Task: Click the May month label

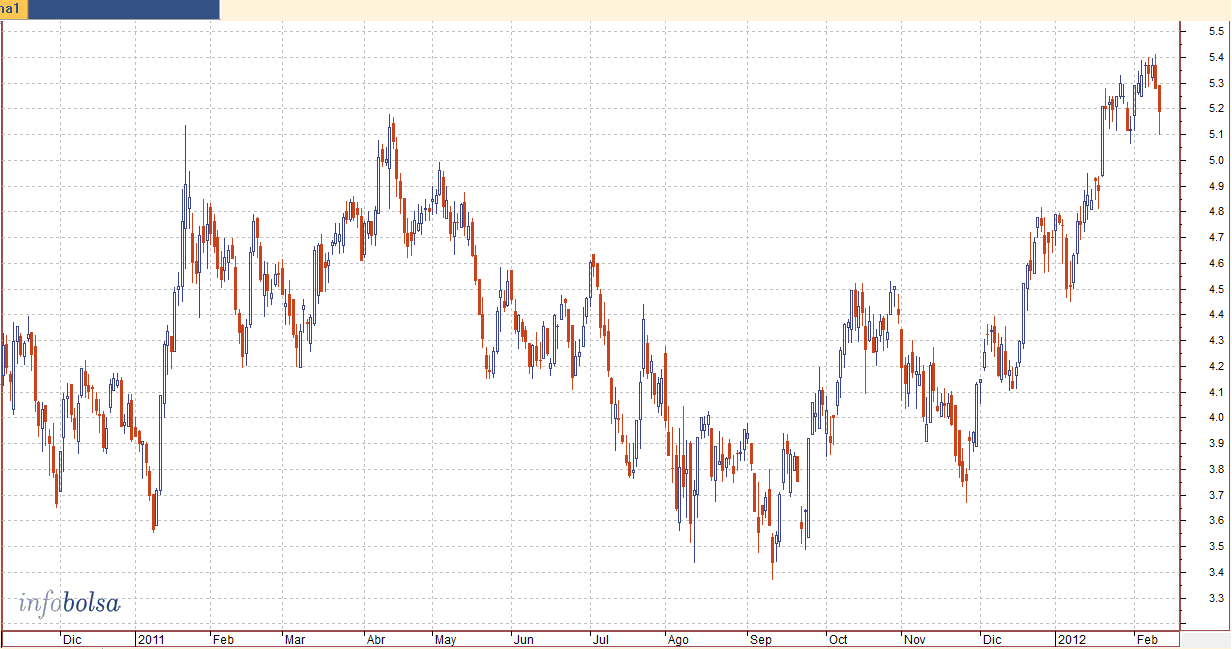Action: [446, 639]
